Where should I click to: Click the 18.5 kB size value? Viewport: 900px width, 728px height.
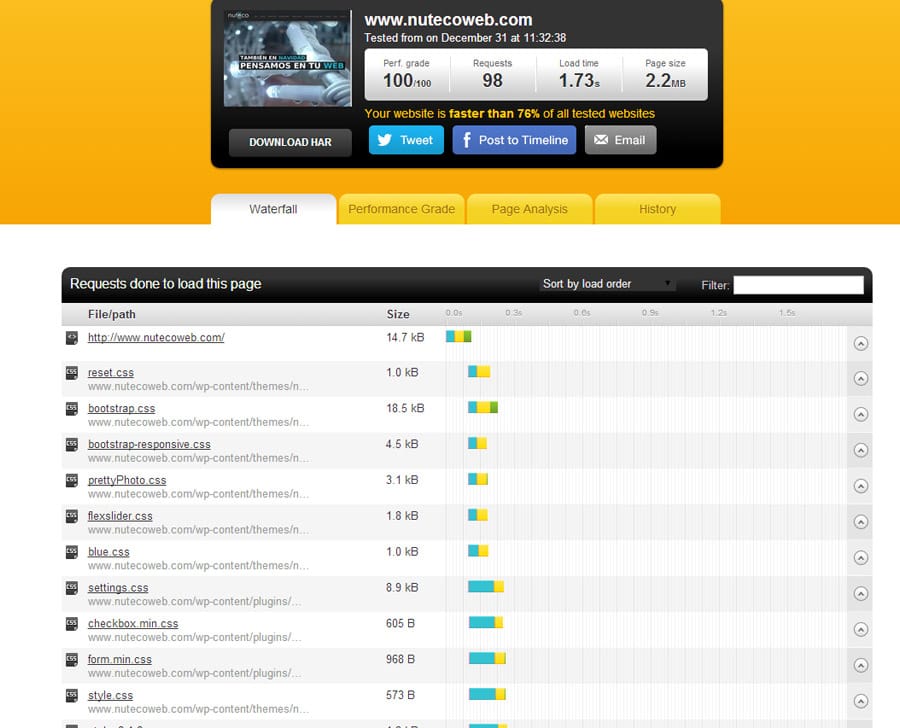[x=405, y=408]
